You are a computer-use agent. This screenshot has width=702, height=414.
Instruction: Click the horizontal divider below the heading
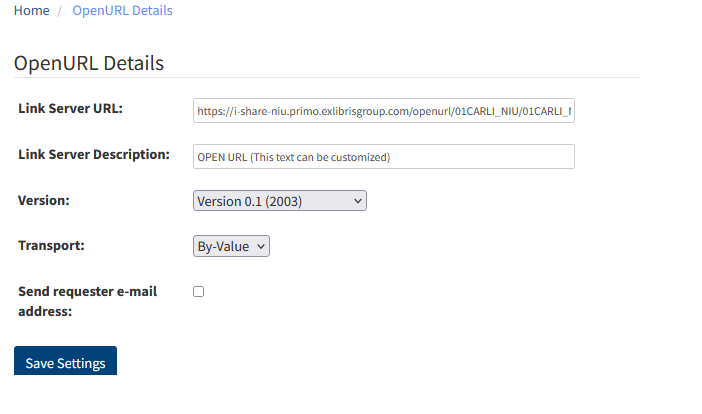point(327,77)
